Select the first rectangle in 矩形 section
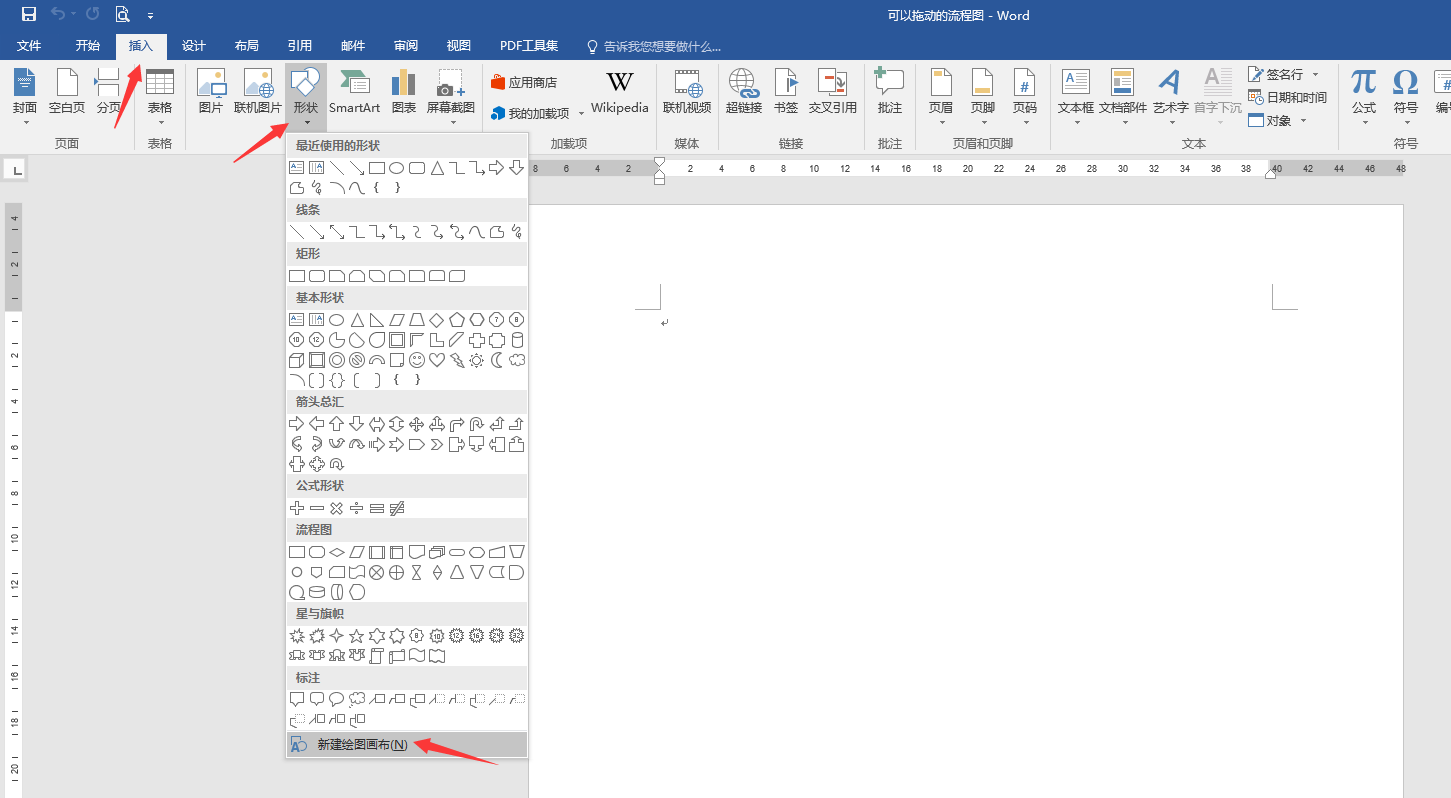 click(297, 276)
